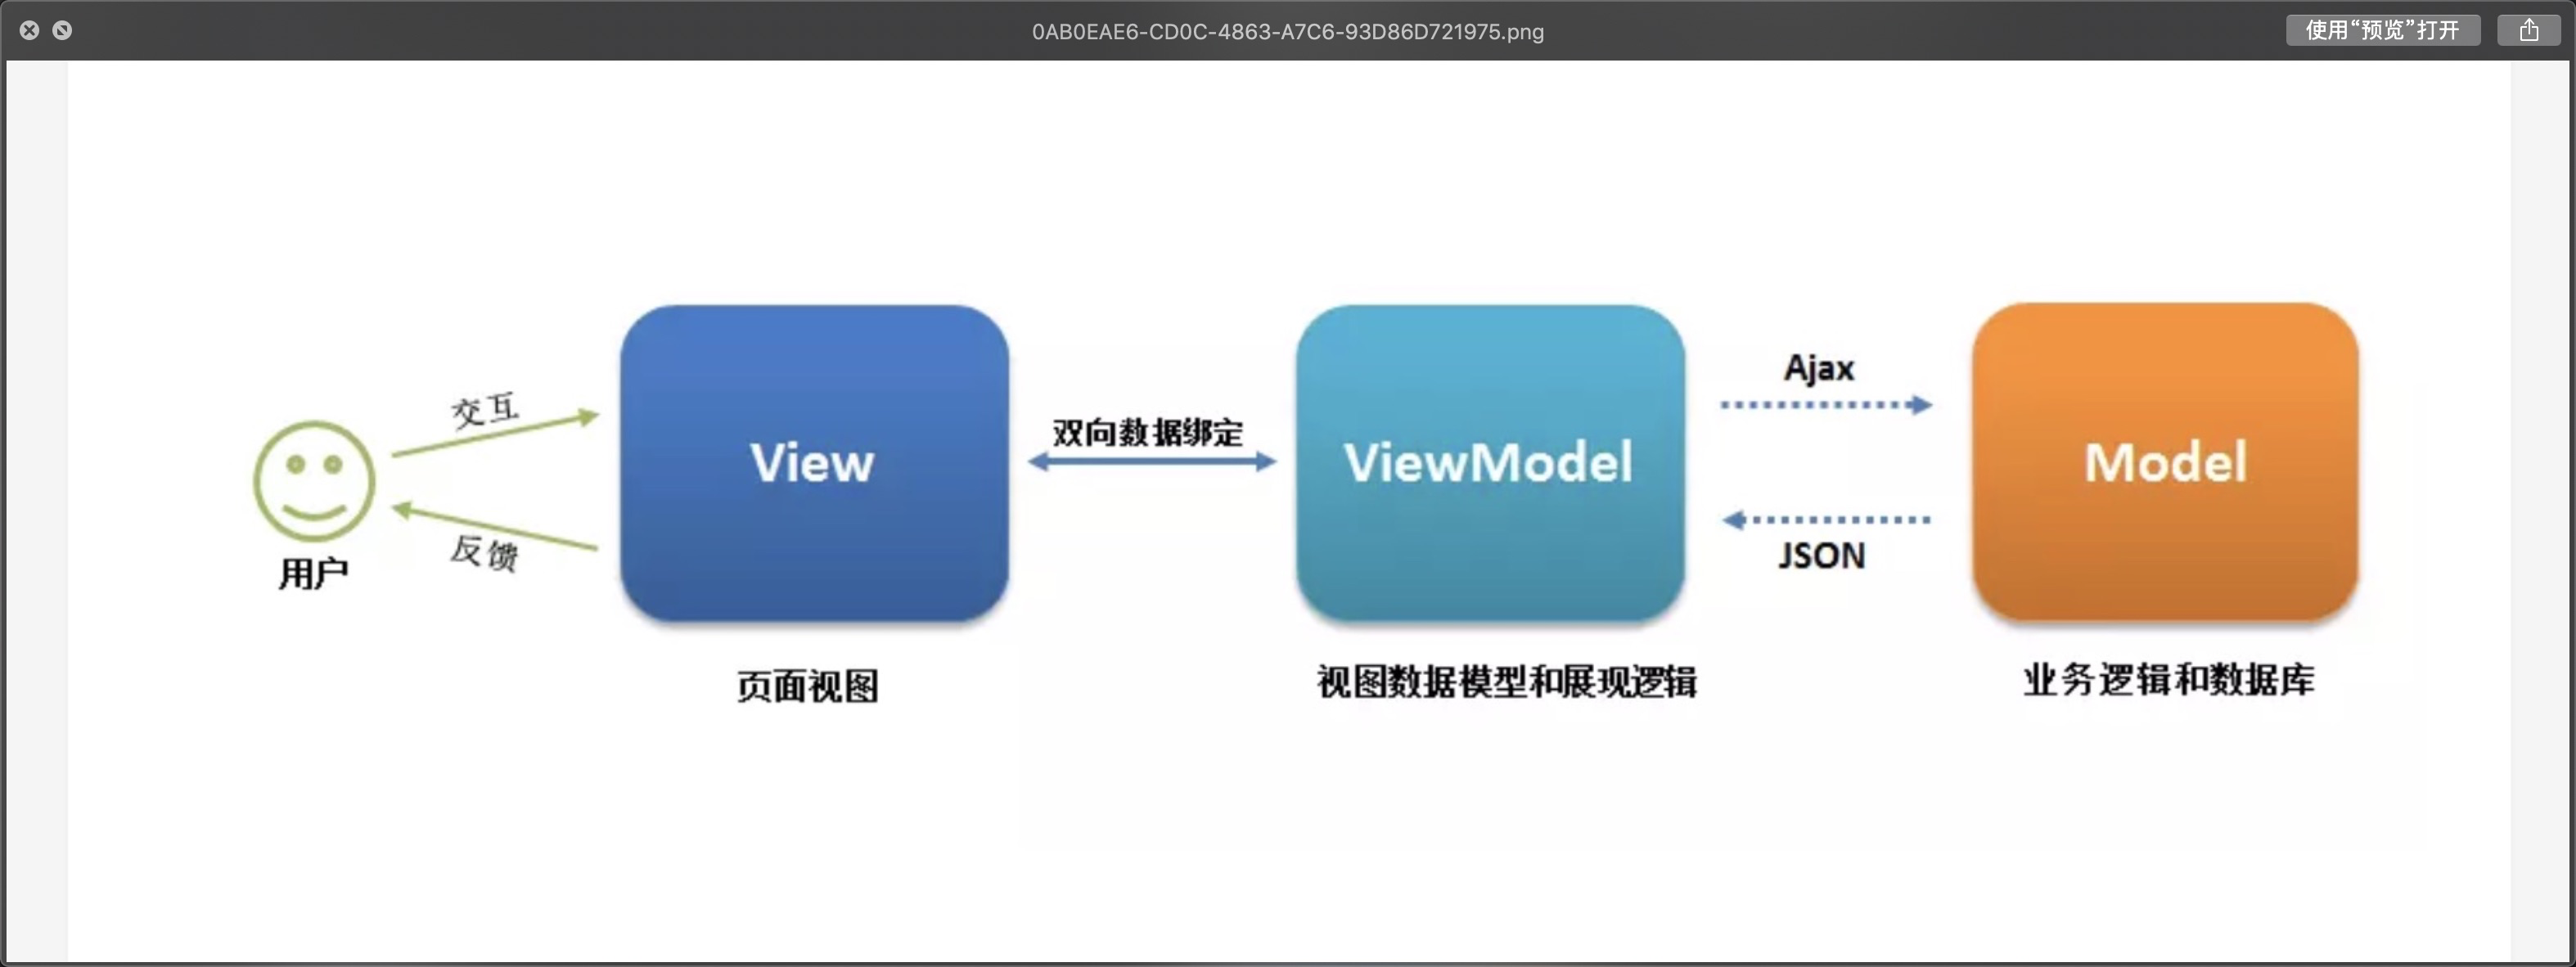The height and width of the screenshot is (967, 2576).
Task: Click the dotted JSON arrow pointing left
Action: [1826, 520]
